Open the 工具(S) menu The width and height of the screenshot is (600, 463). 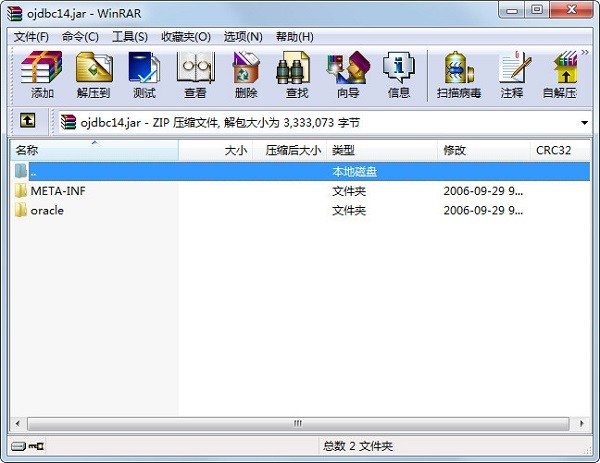(x=130, y=37)
